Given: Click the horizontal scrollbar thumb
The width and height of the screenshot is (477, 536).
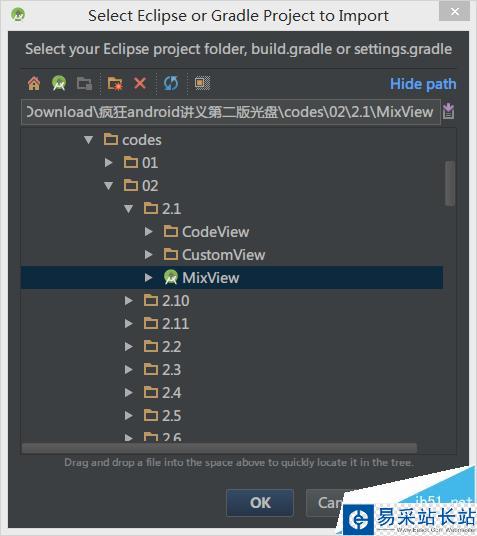Looking at the screenshot, I should 219,448.
